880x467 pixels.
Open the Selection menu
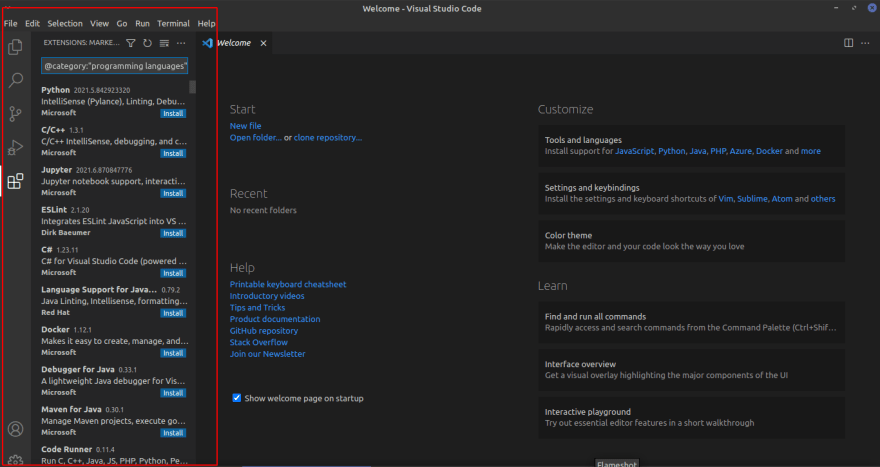point(65,24)
